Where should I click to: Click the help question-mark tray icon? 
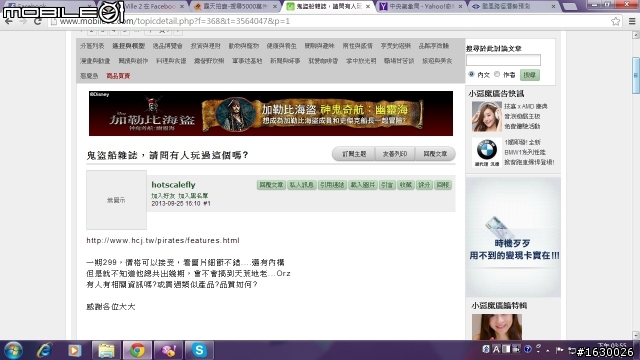(527, 349)
